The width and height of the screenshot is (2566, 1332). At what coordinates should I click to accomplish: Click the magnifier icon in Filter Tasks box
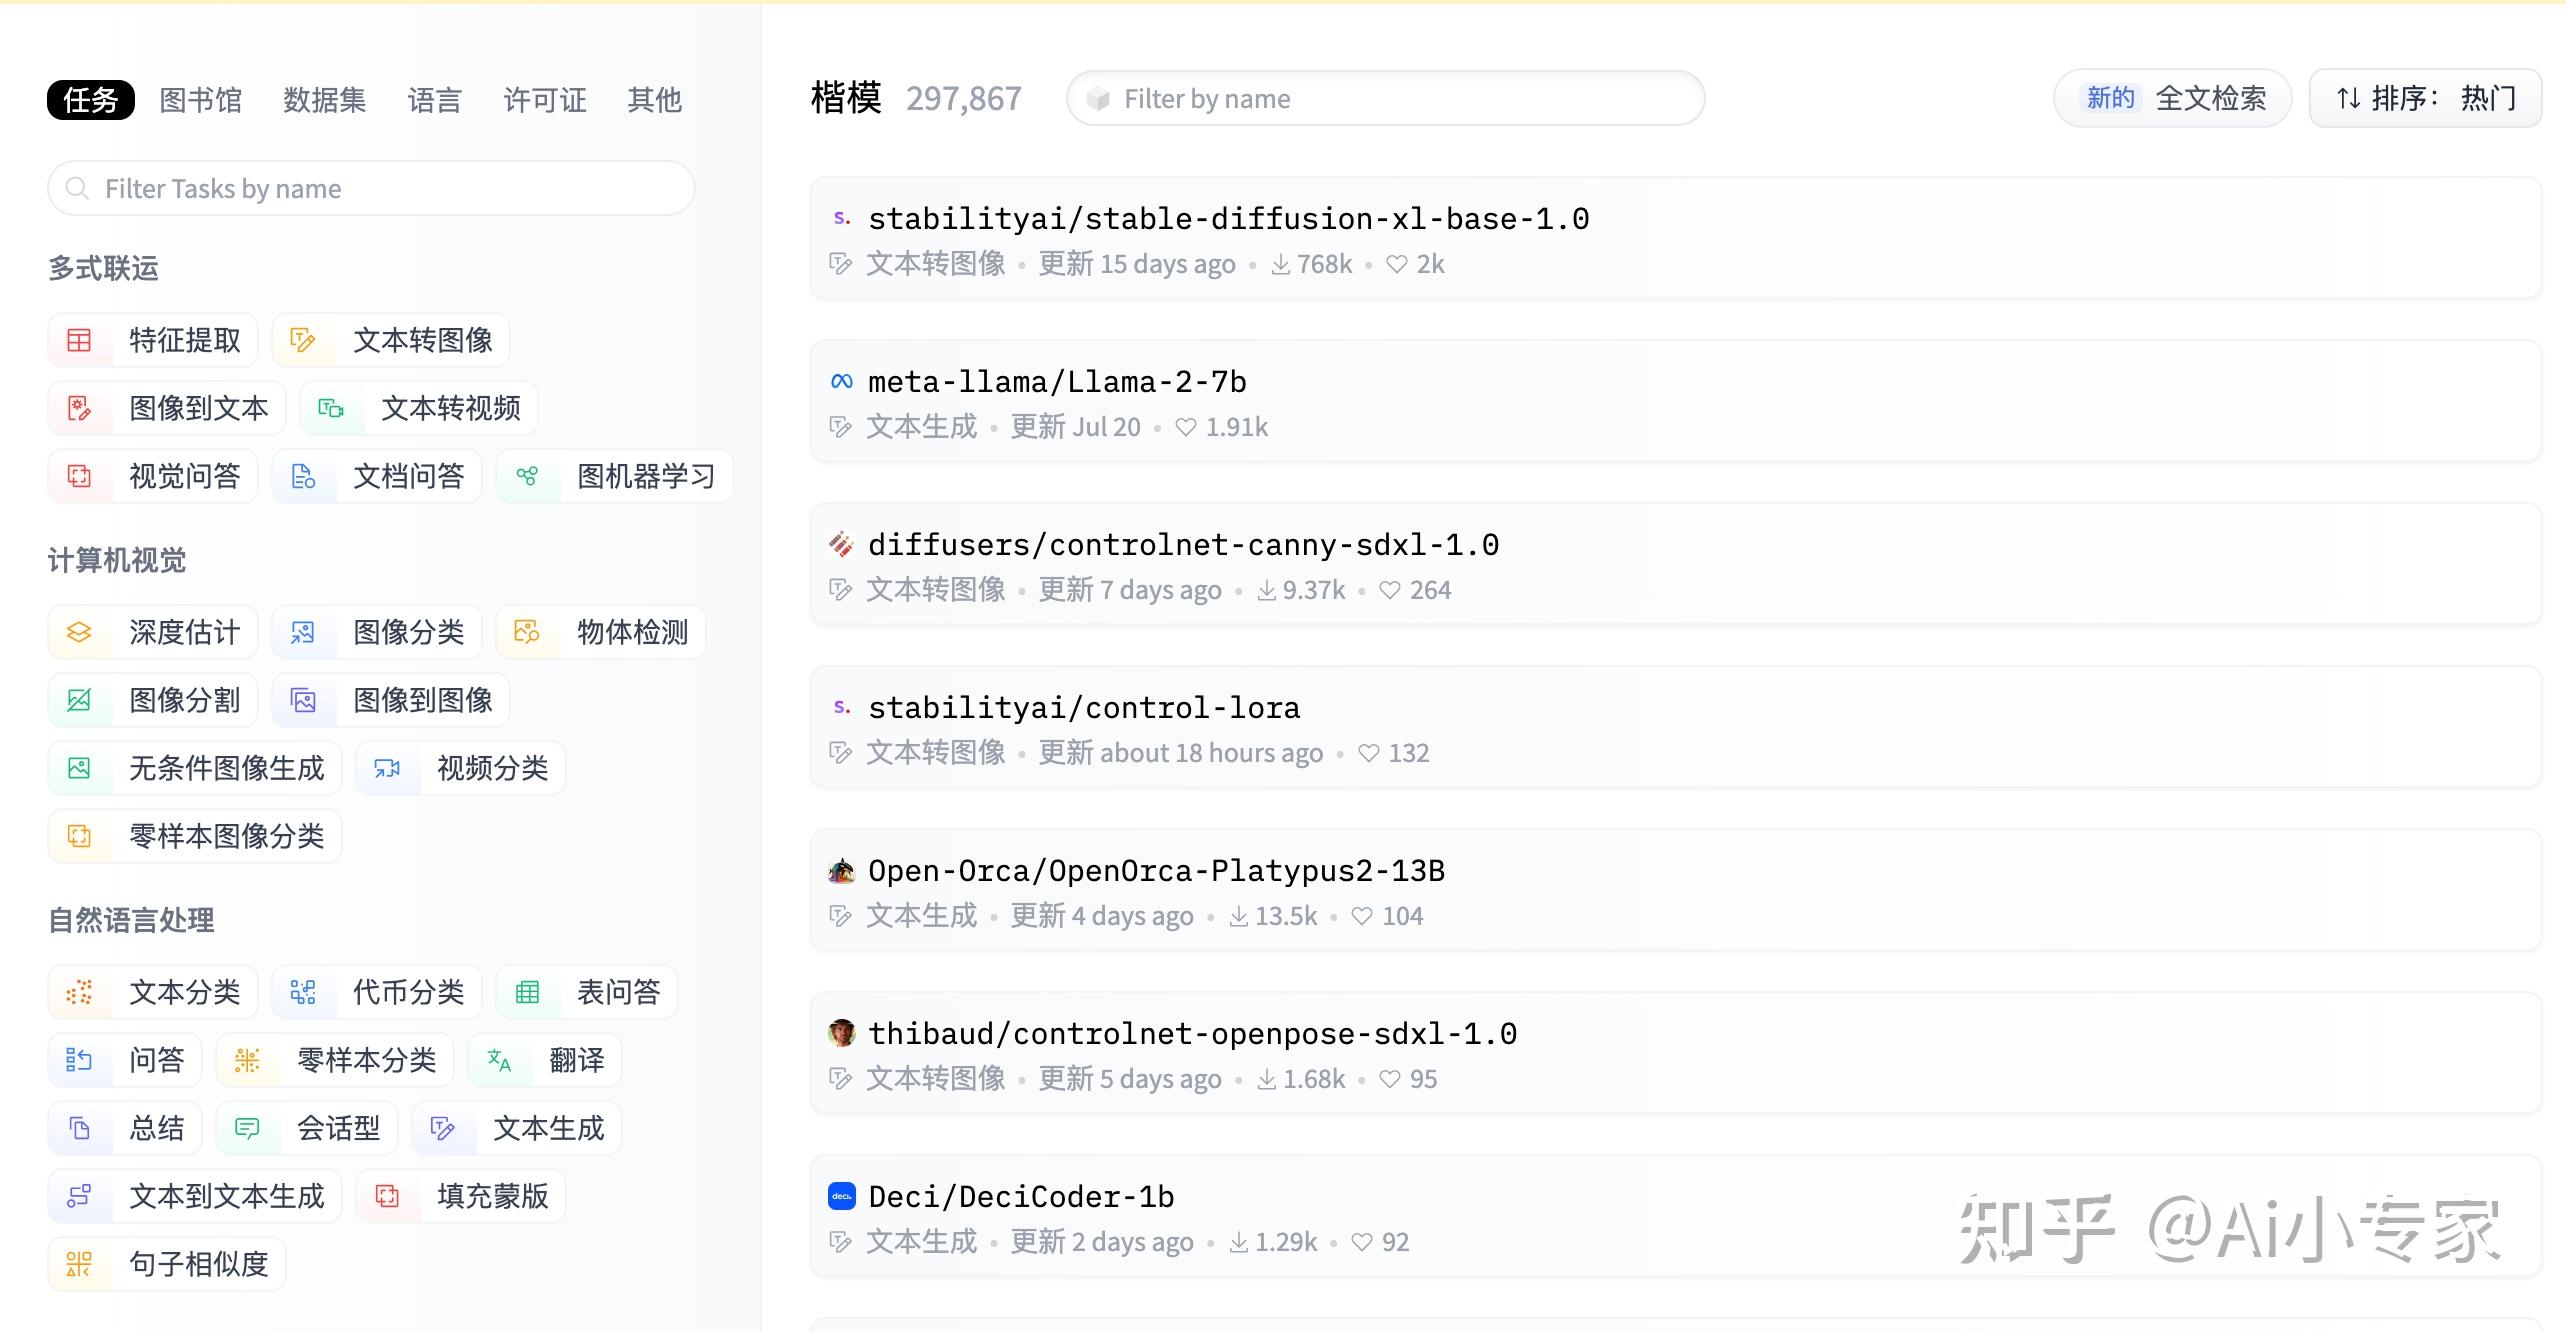77,188
